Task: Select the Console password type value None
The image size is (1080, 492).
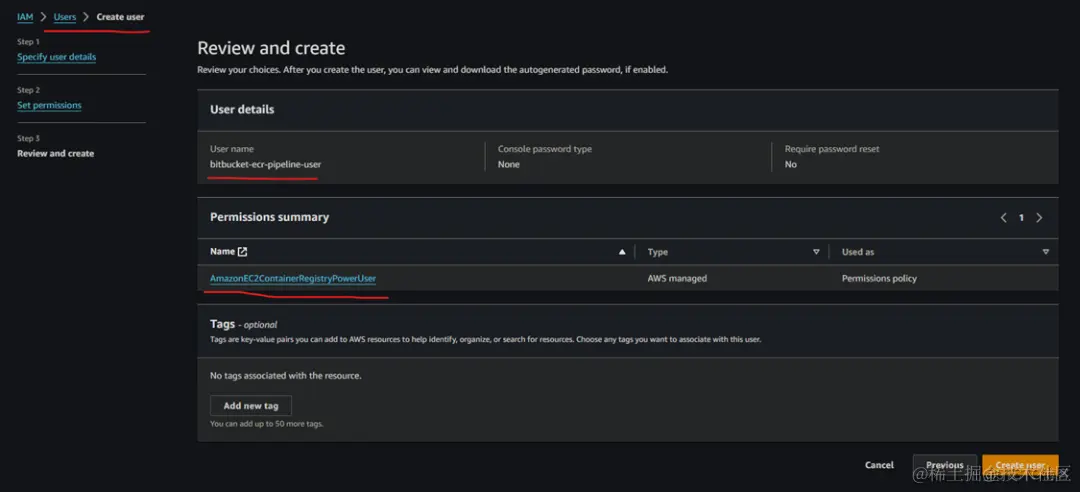Action: tap(508, 165)
